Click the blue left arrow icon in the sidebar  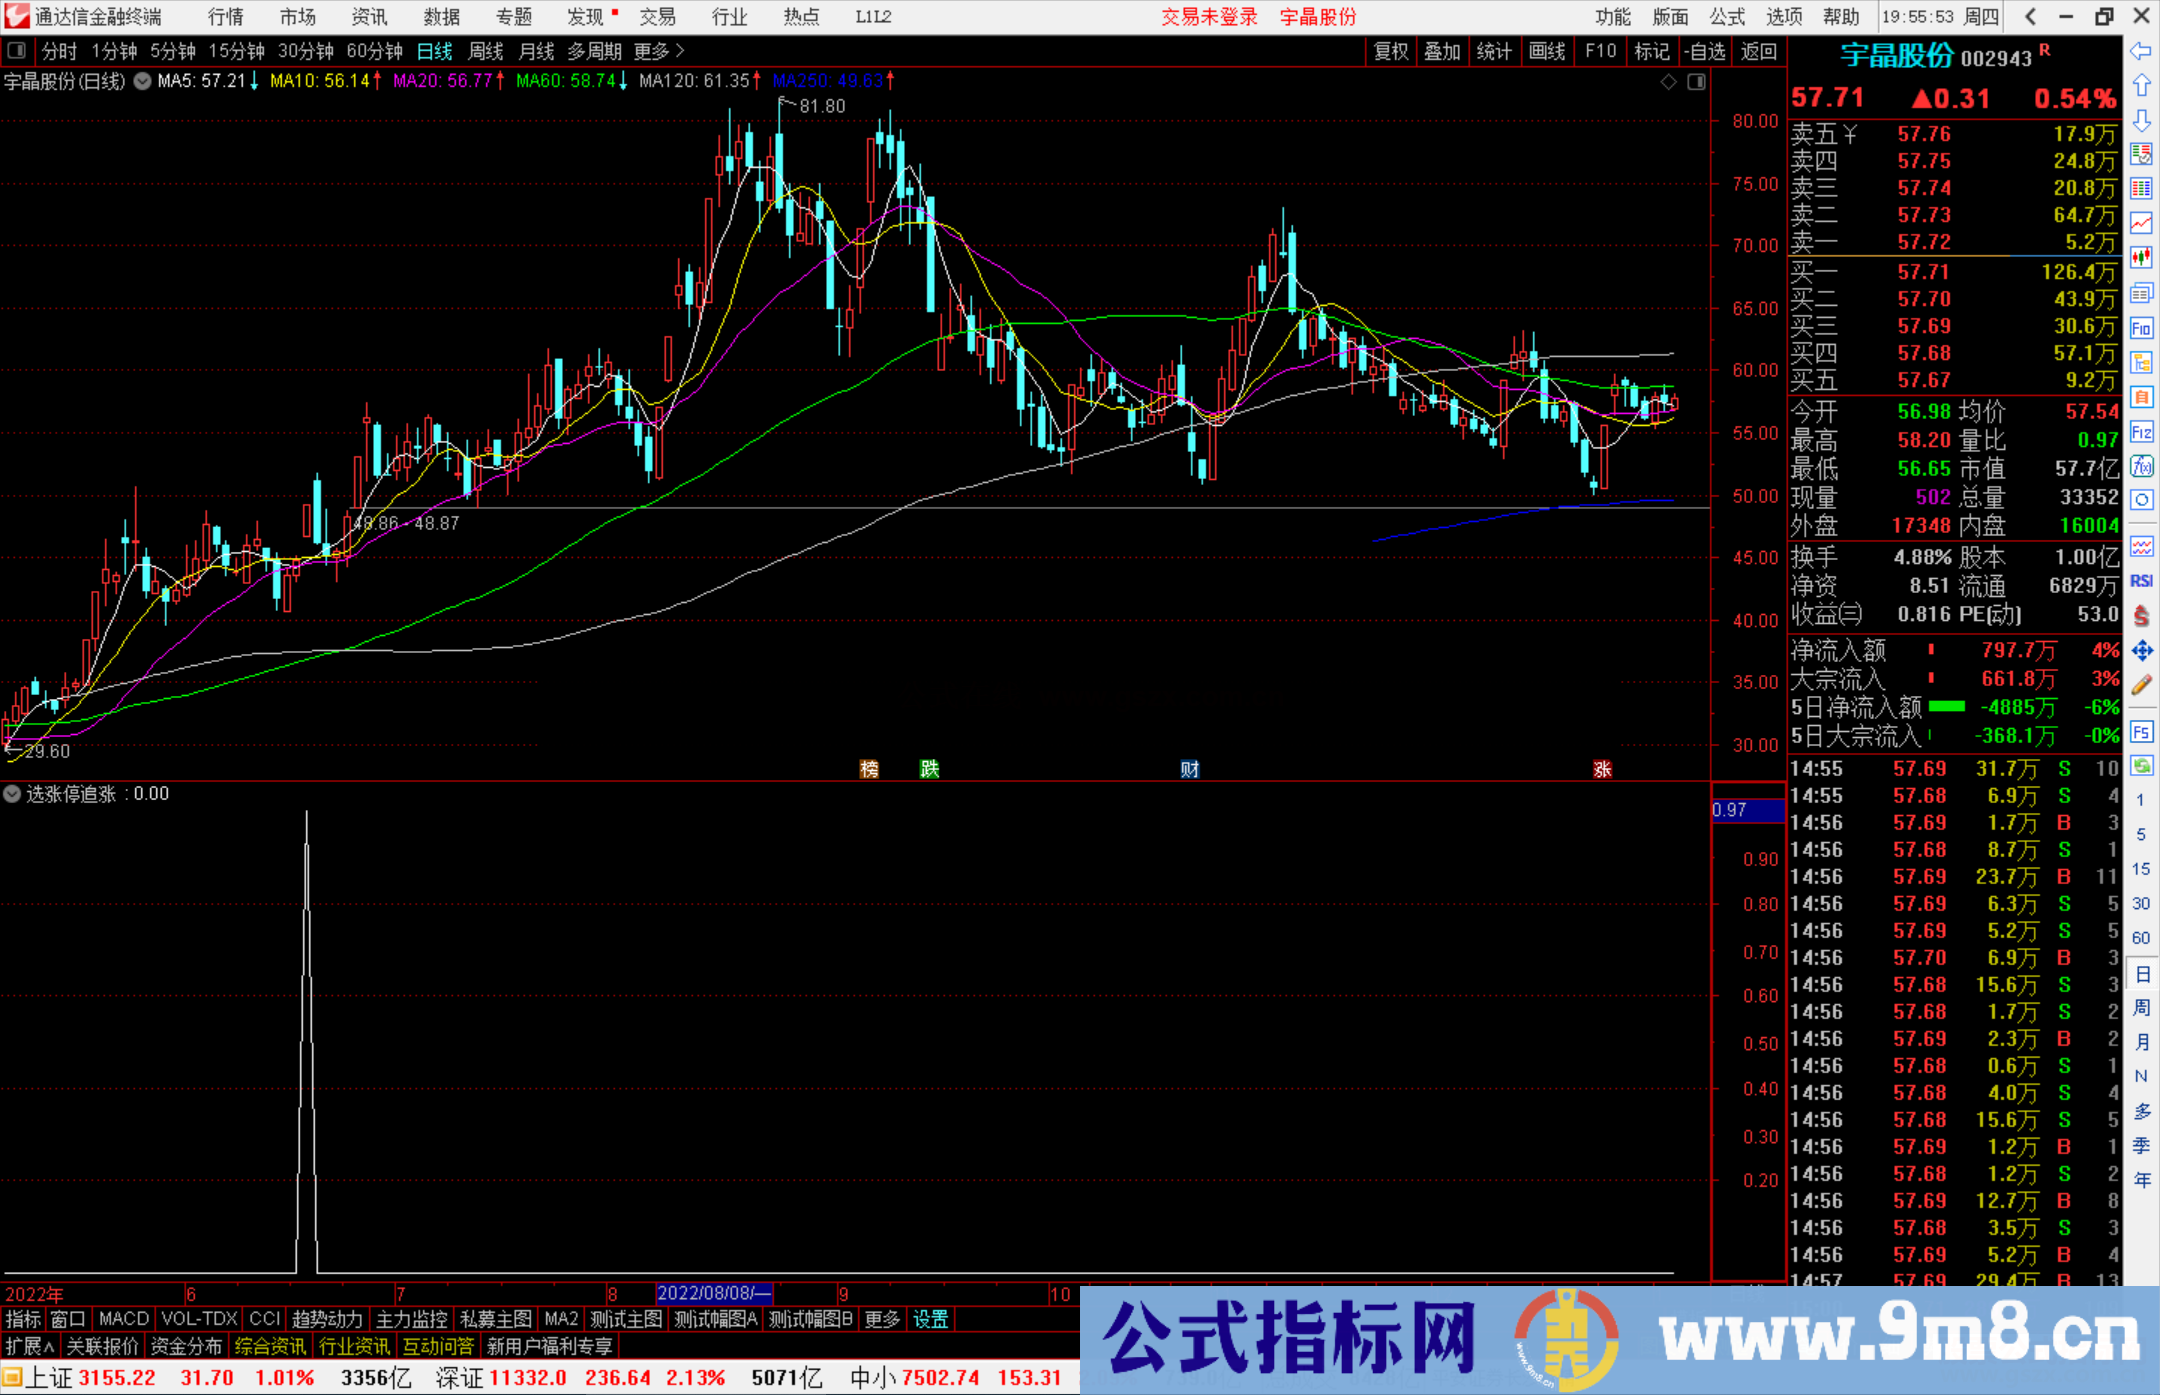2141,51
